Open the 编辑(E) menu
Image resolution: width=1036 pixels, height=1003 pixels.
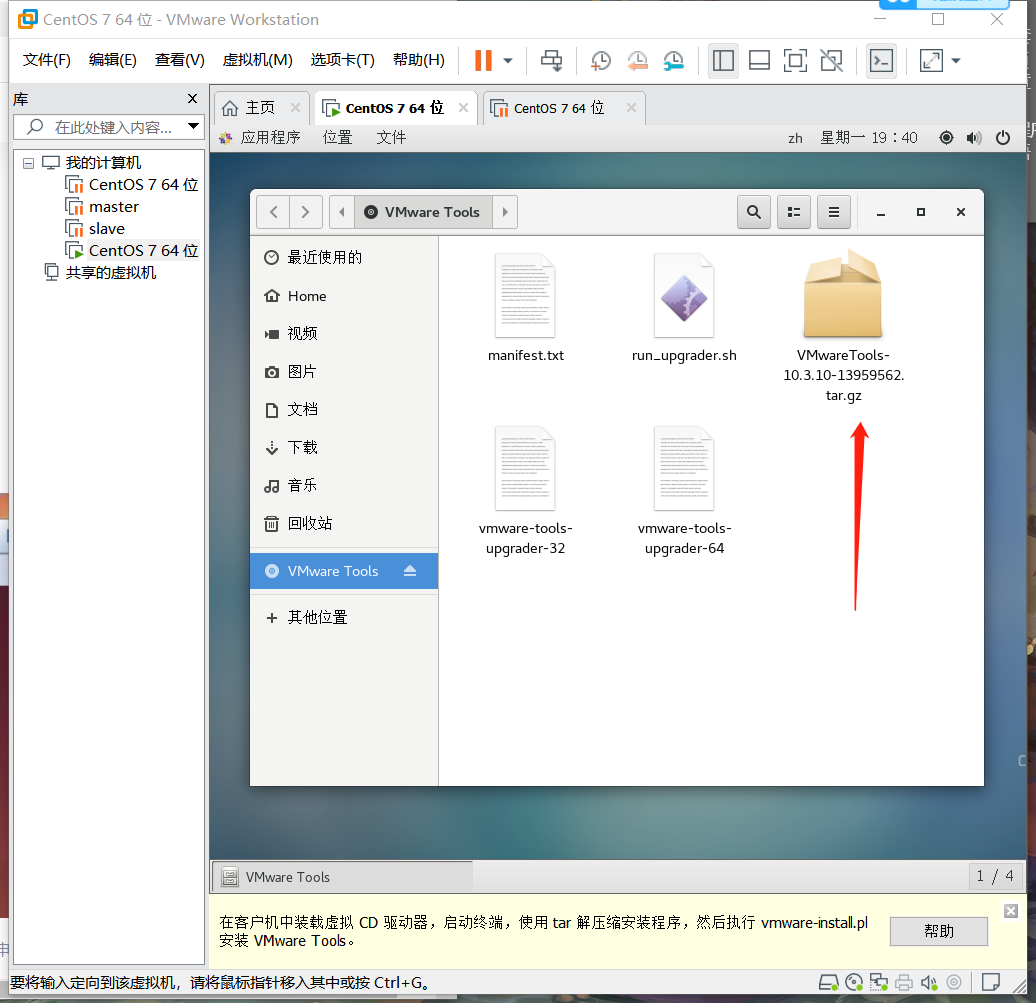(x=112, y=60)
